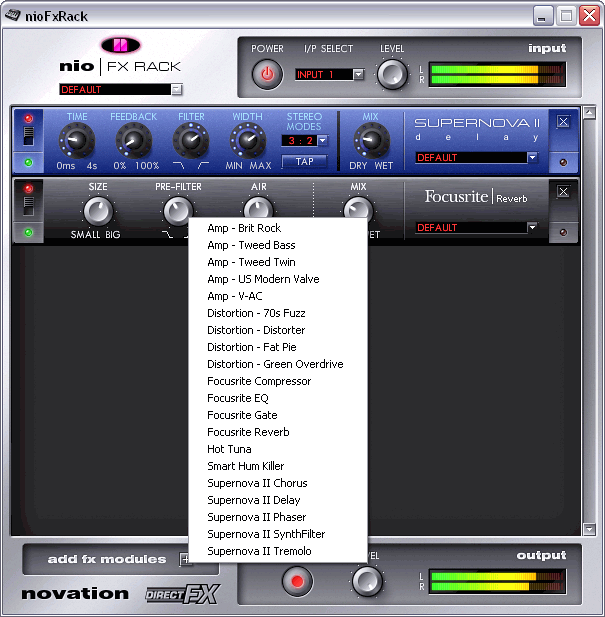Click the plus icon beside add fx modules

coord(184,559)
